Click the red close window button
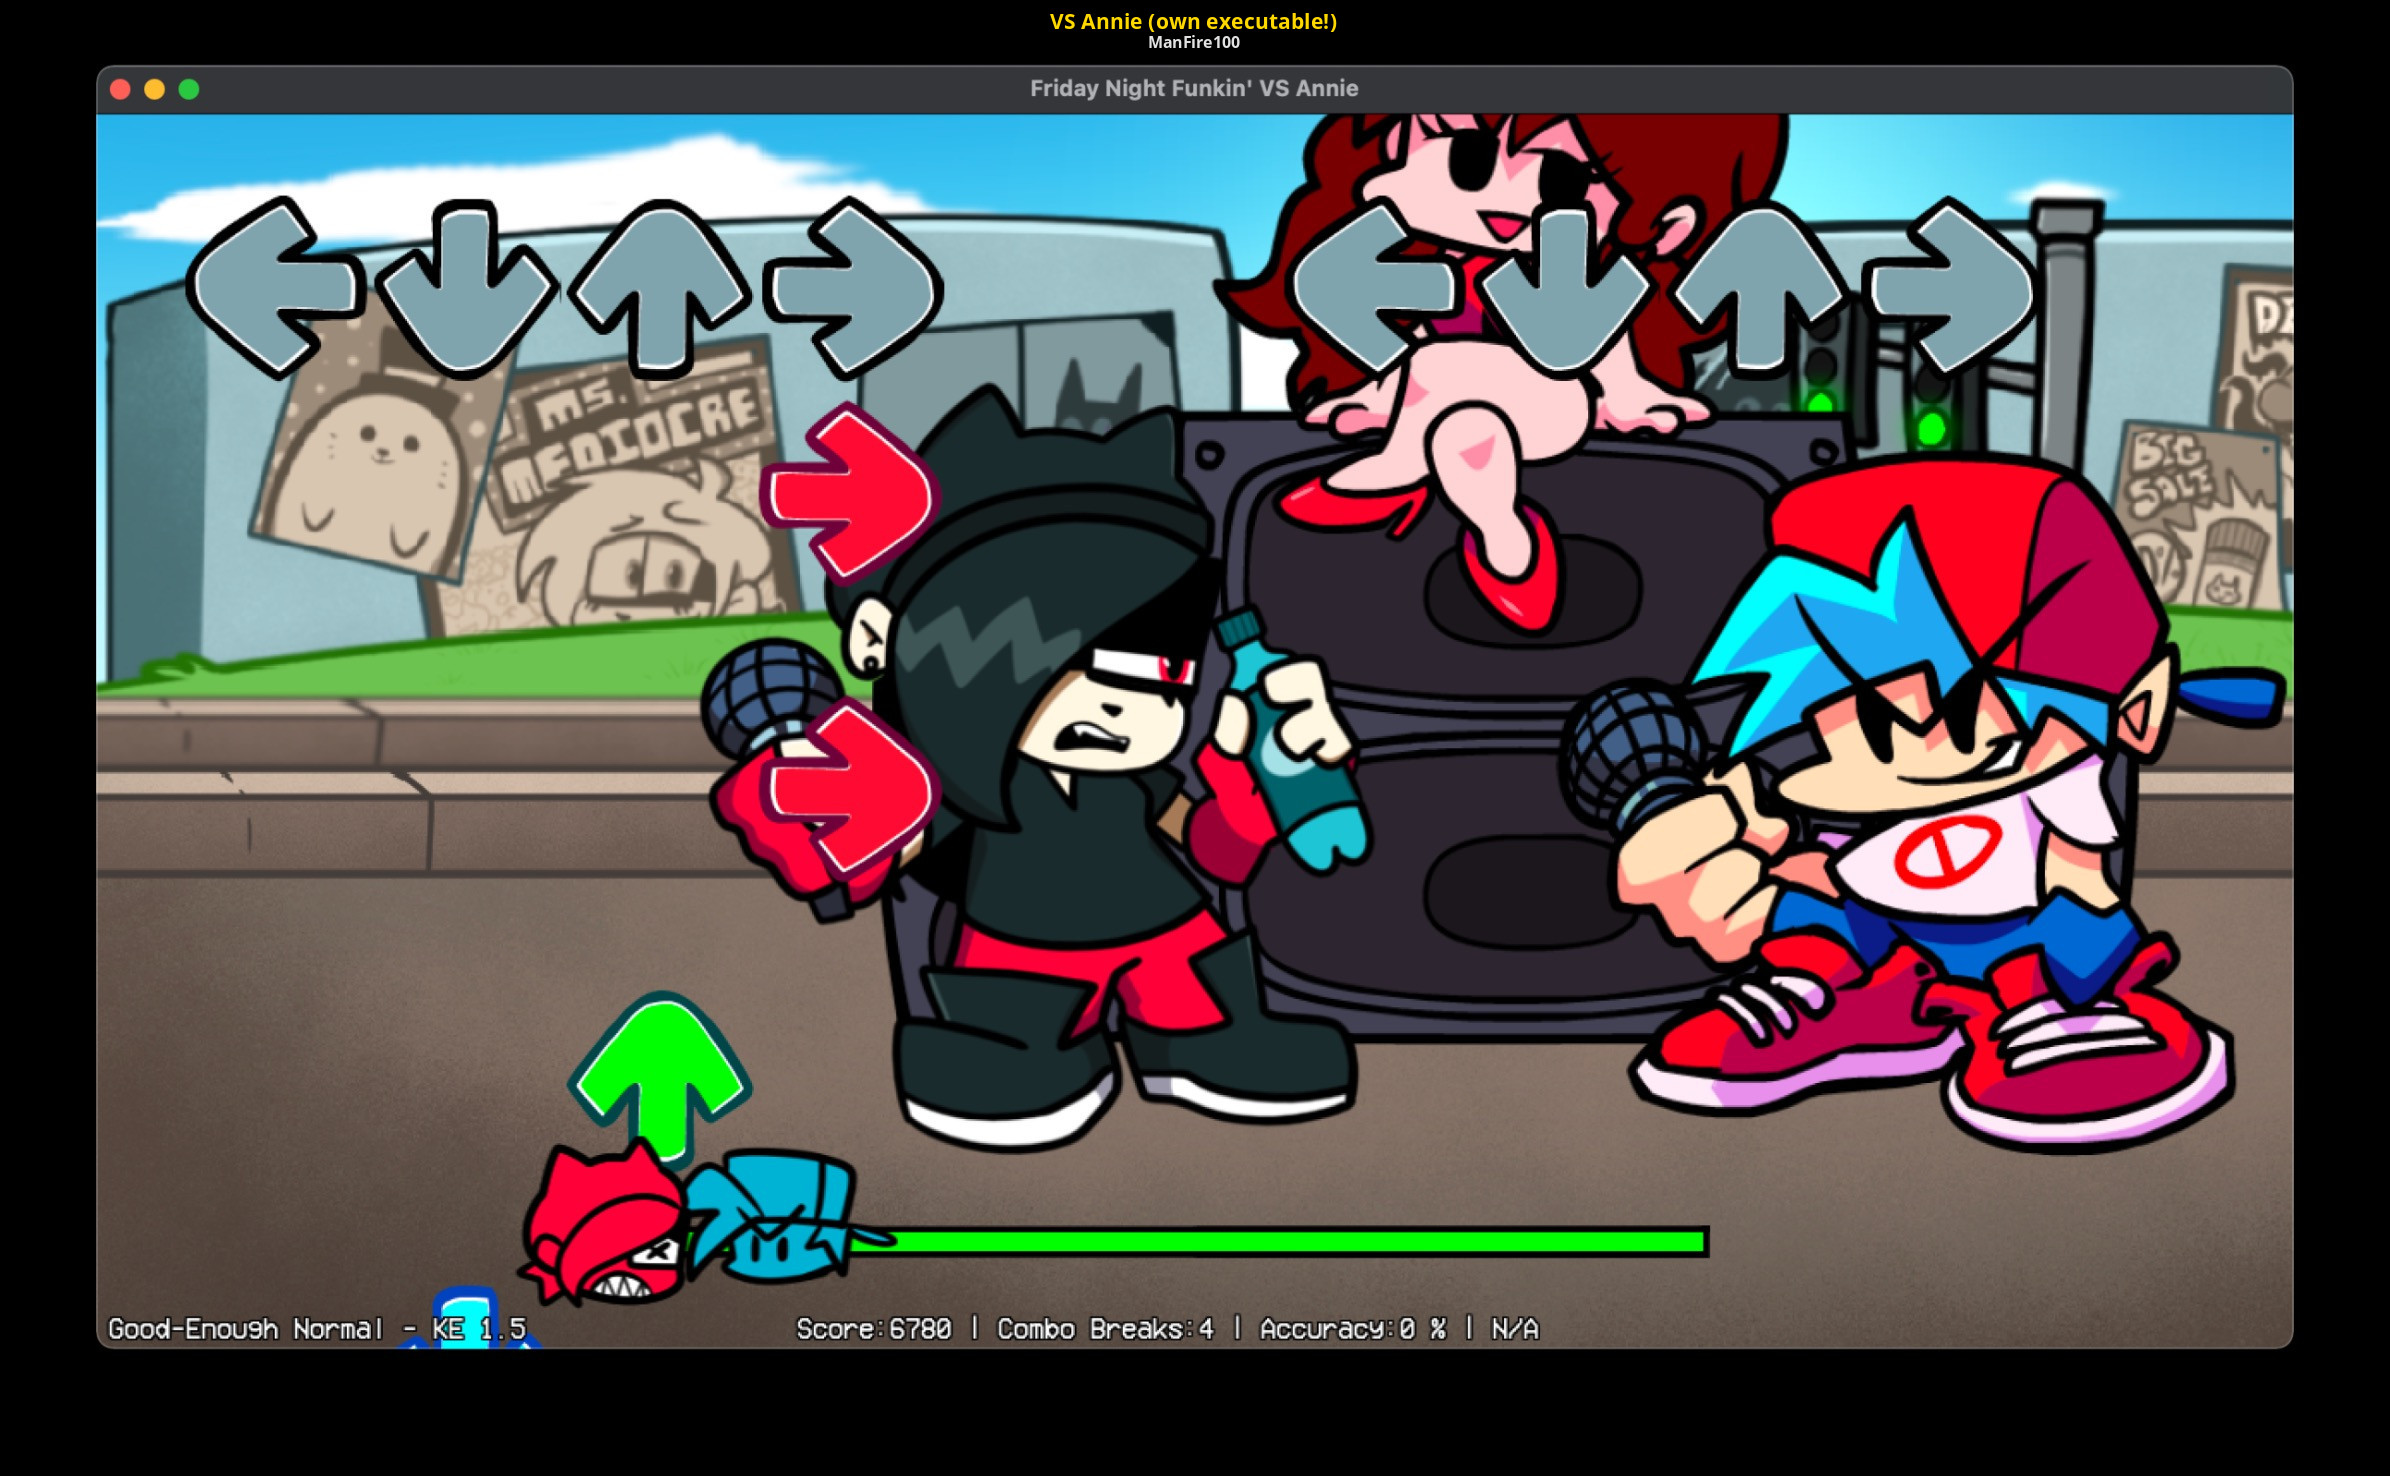 coord(120,89)
